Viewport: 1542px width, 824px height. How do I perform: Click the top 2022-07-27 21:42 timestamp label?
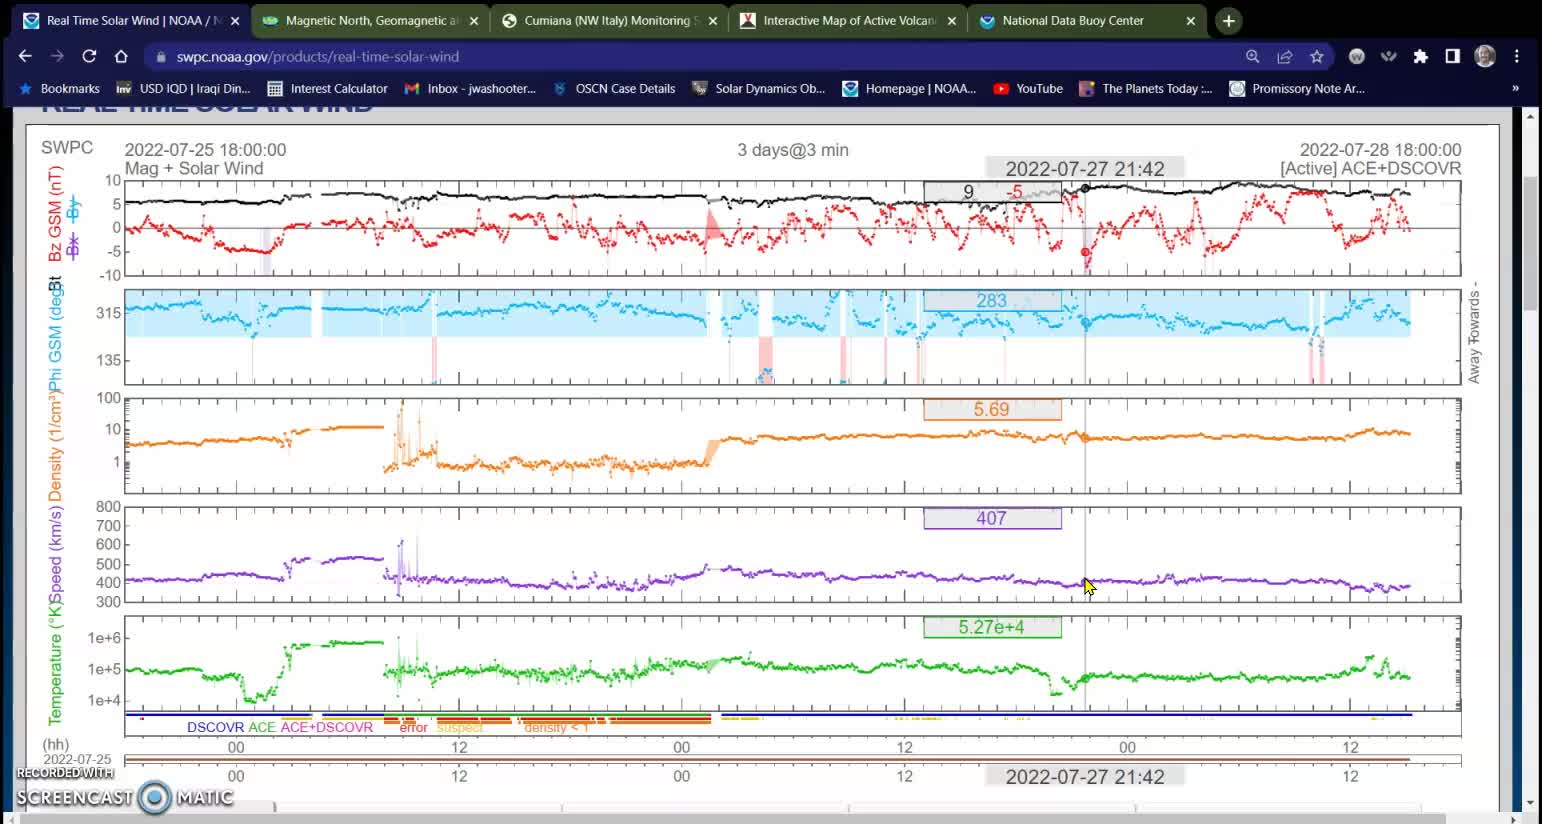tap(1085, 169)
